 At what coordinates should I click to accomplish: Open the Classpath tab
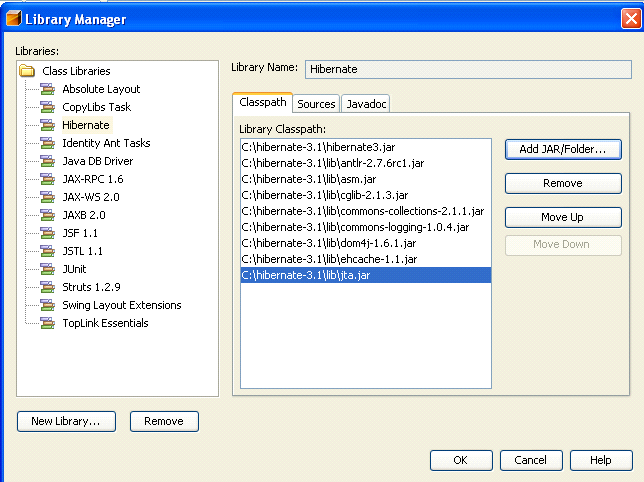(x=262, y=102)
